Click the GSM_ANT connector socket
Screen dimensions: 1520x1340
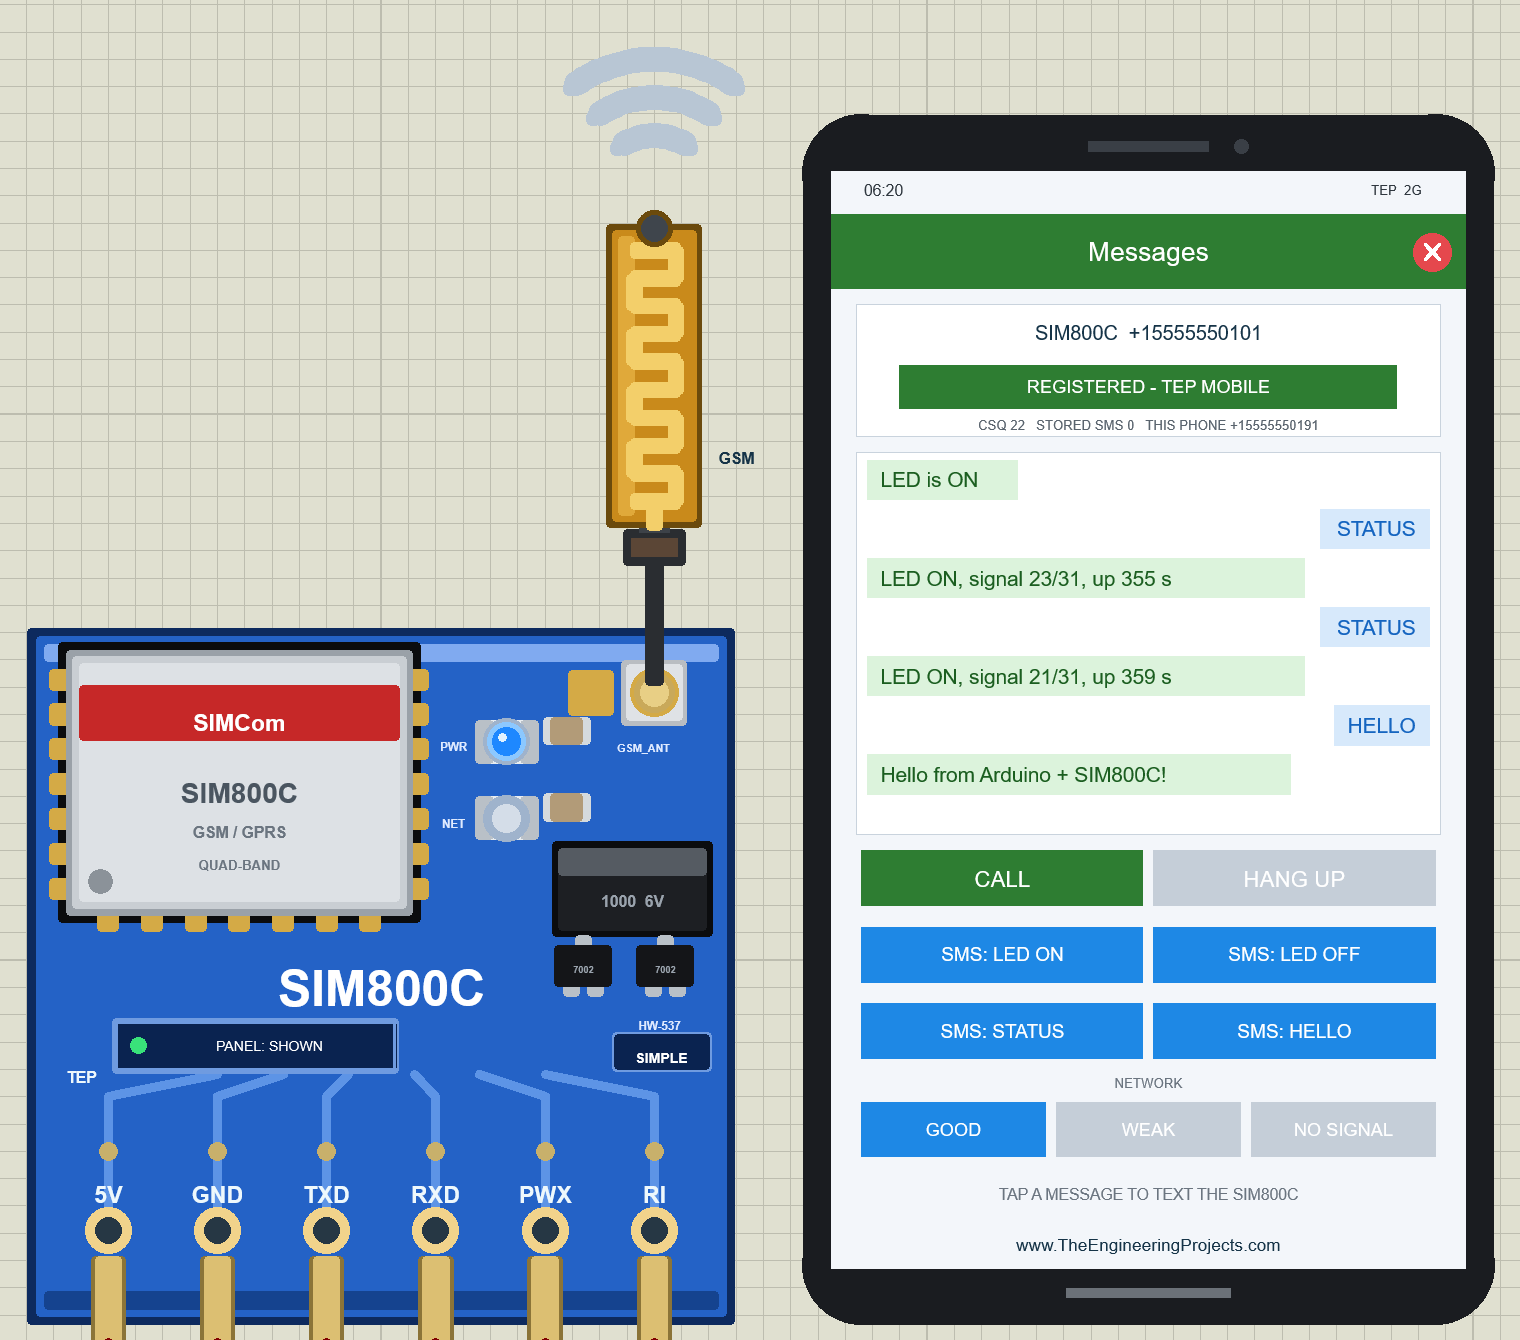(654, 692)
